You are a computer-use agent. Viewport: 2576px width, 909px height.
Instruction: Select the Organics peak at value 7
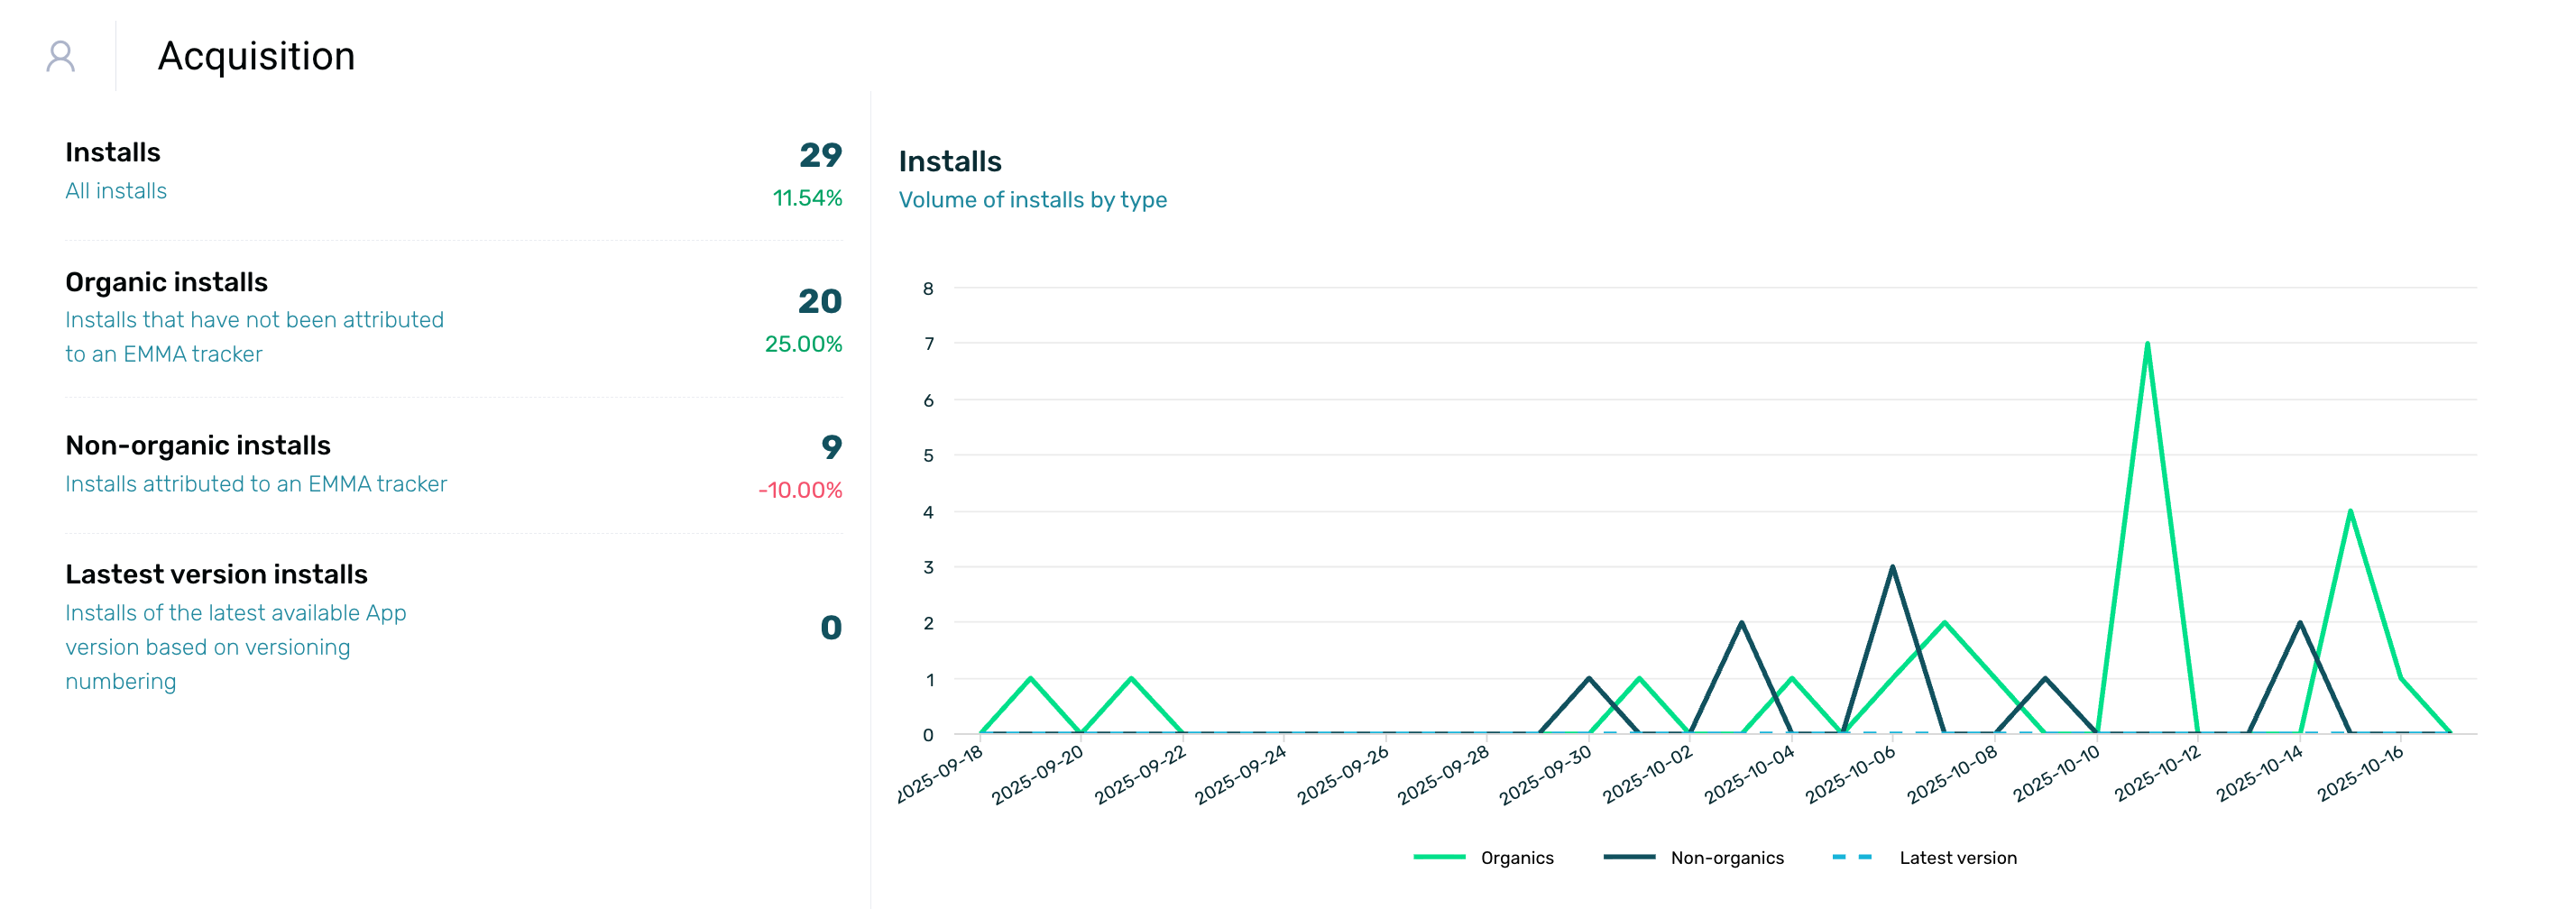point(2146,344)
